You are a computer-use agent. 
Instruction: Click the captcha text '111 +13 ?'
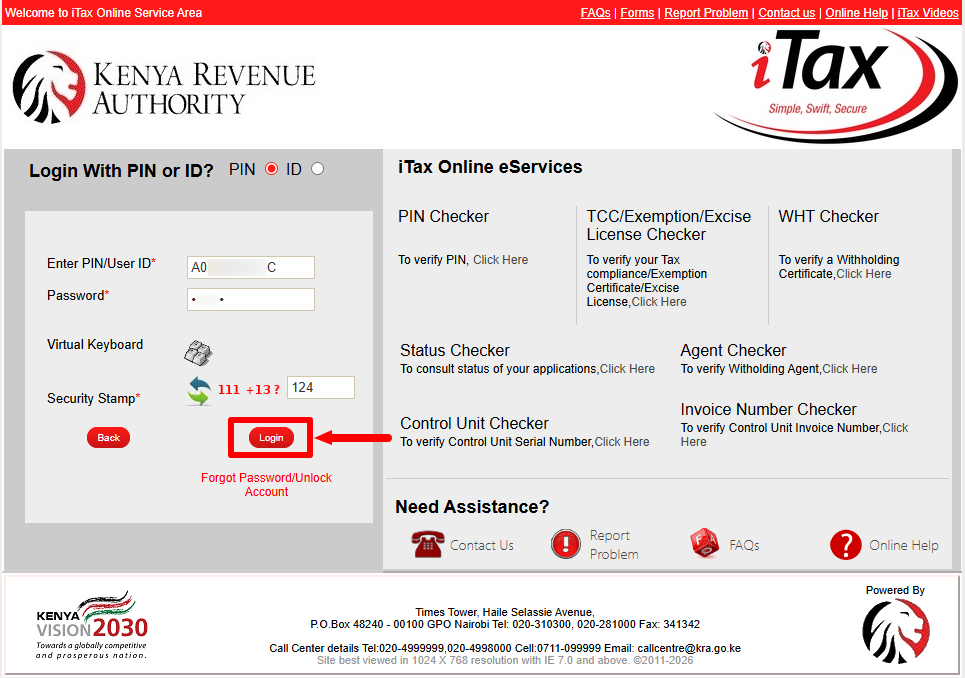click(x=249, y=389)
